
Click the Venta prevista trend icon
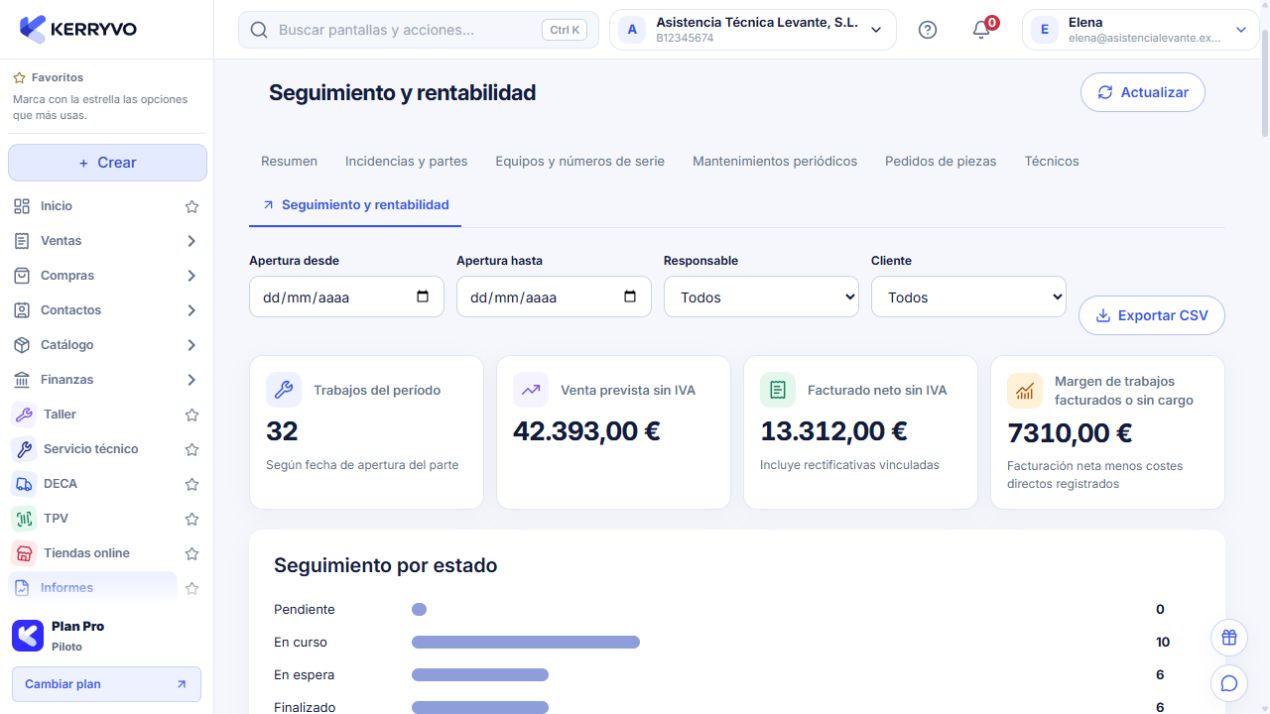(x=531, y=390)
